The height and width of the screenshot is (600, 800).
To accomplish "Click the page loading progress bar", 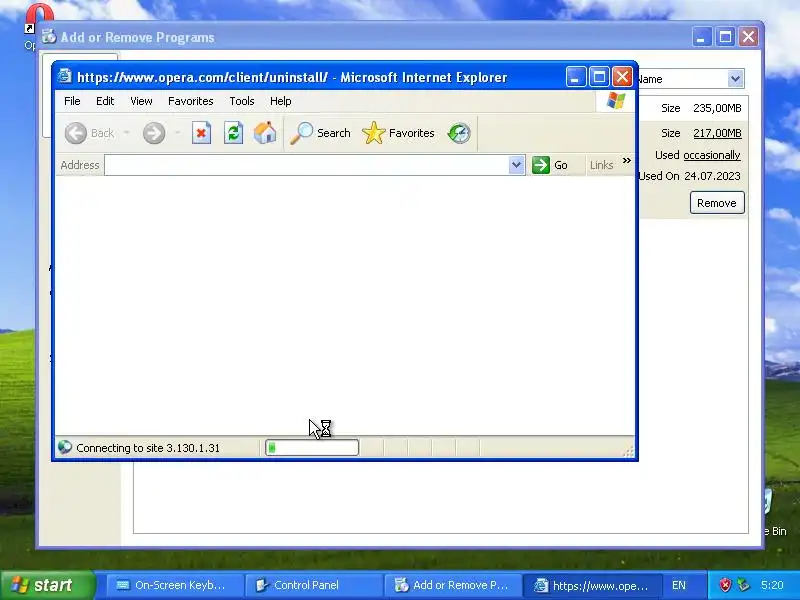I will pos(312,448).
